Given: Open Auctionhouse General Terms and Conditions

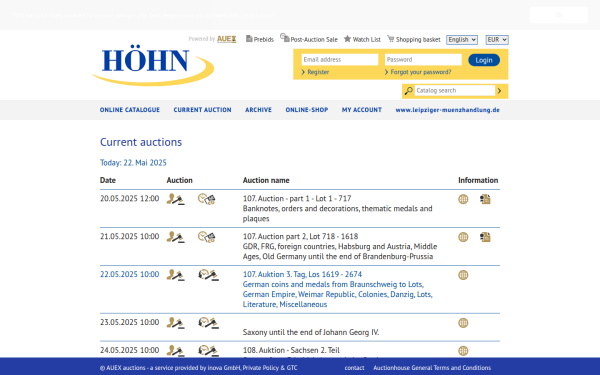Looking at the screenshot, I should click(x=432, y=368).
